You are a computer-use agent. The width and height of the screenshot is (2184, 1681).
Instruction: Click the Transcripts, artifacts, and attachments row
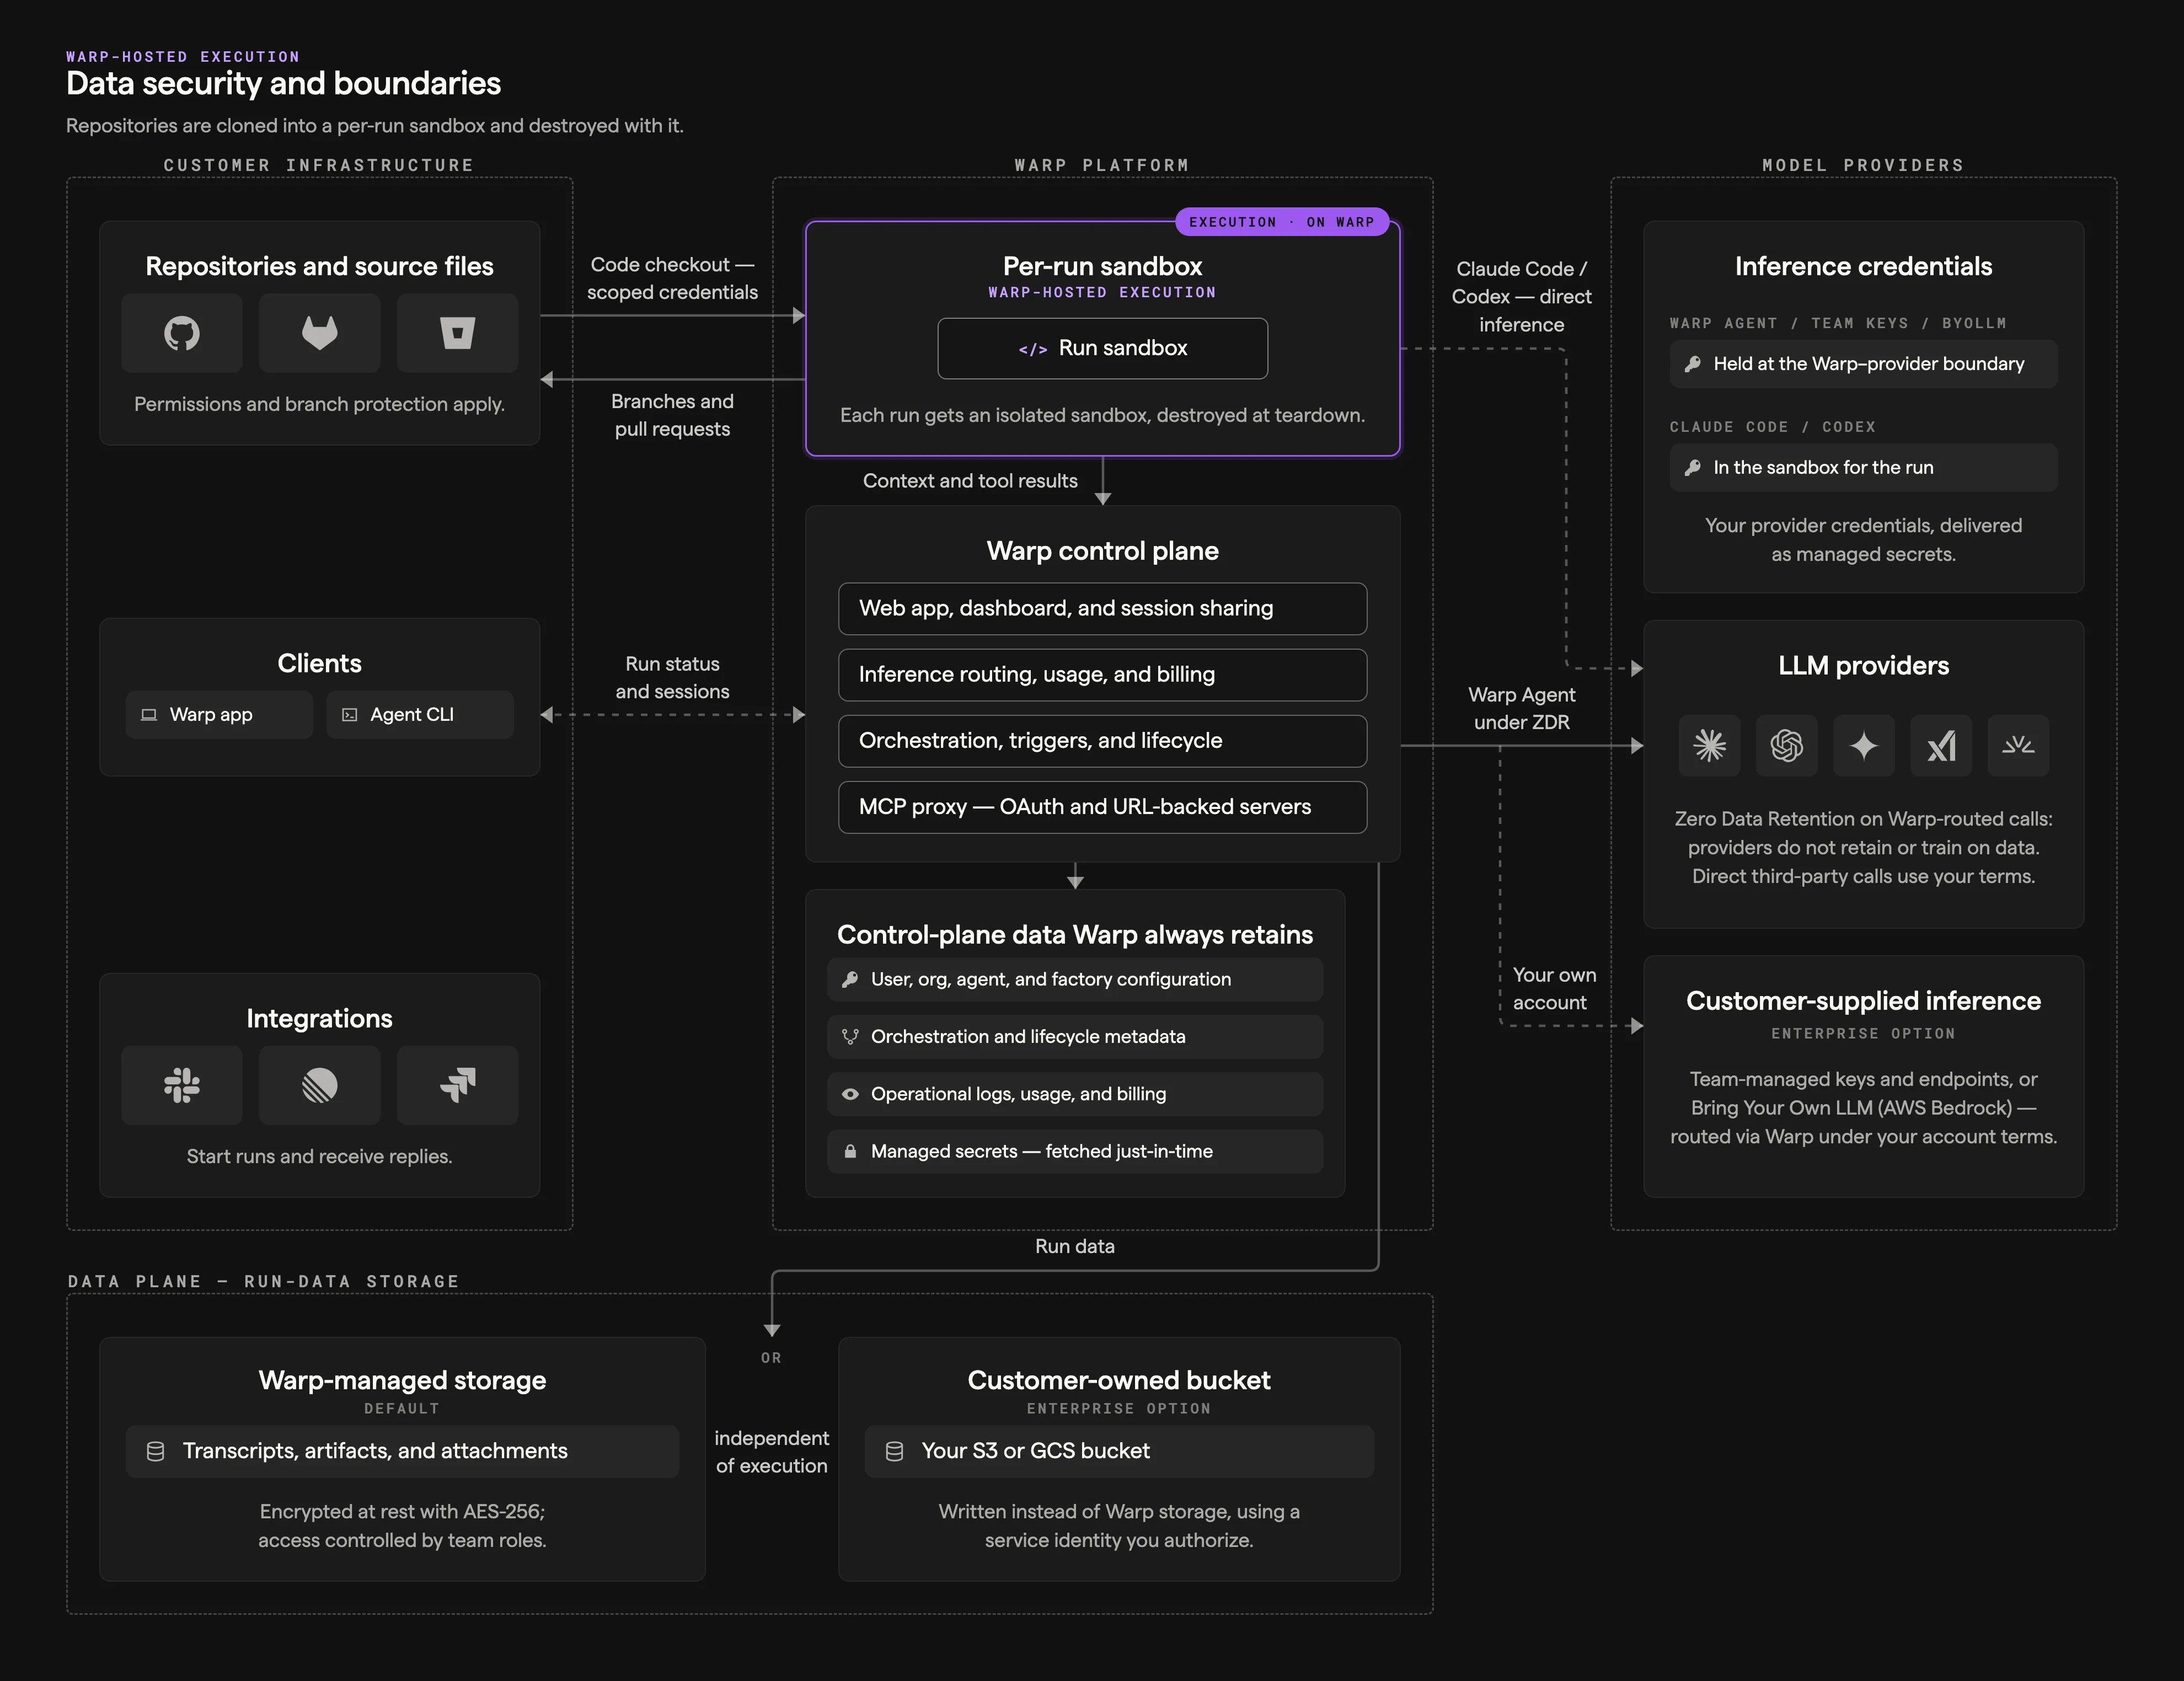click(x=402, y=1451)
